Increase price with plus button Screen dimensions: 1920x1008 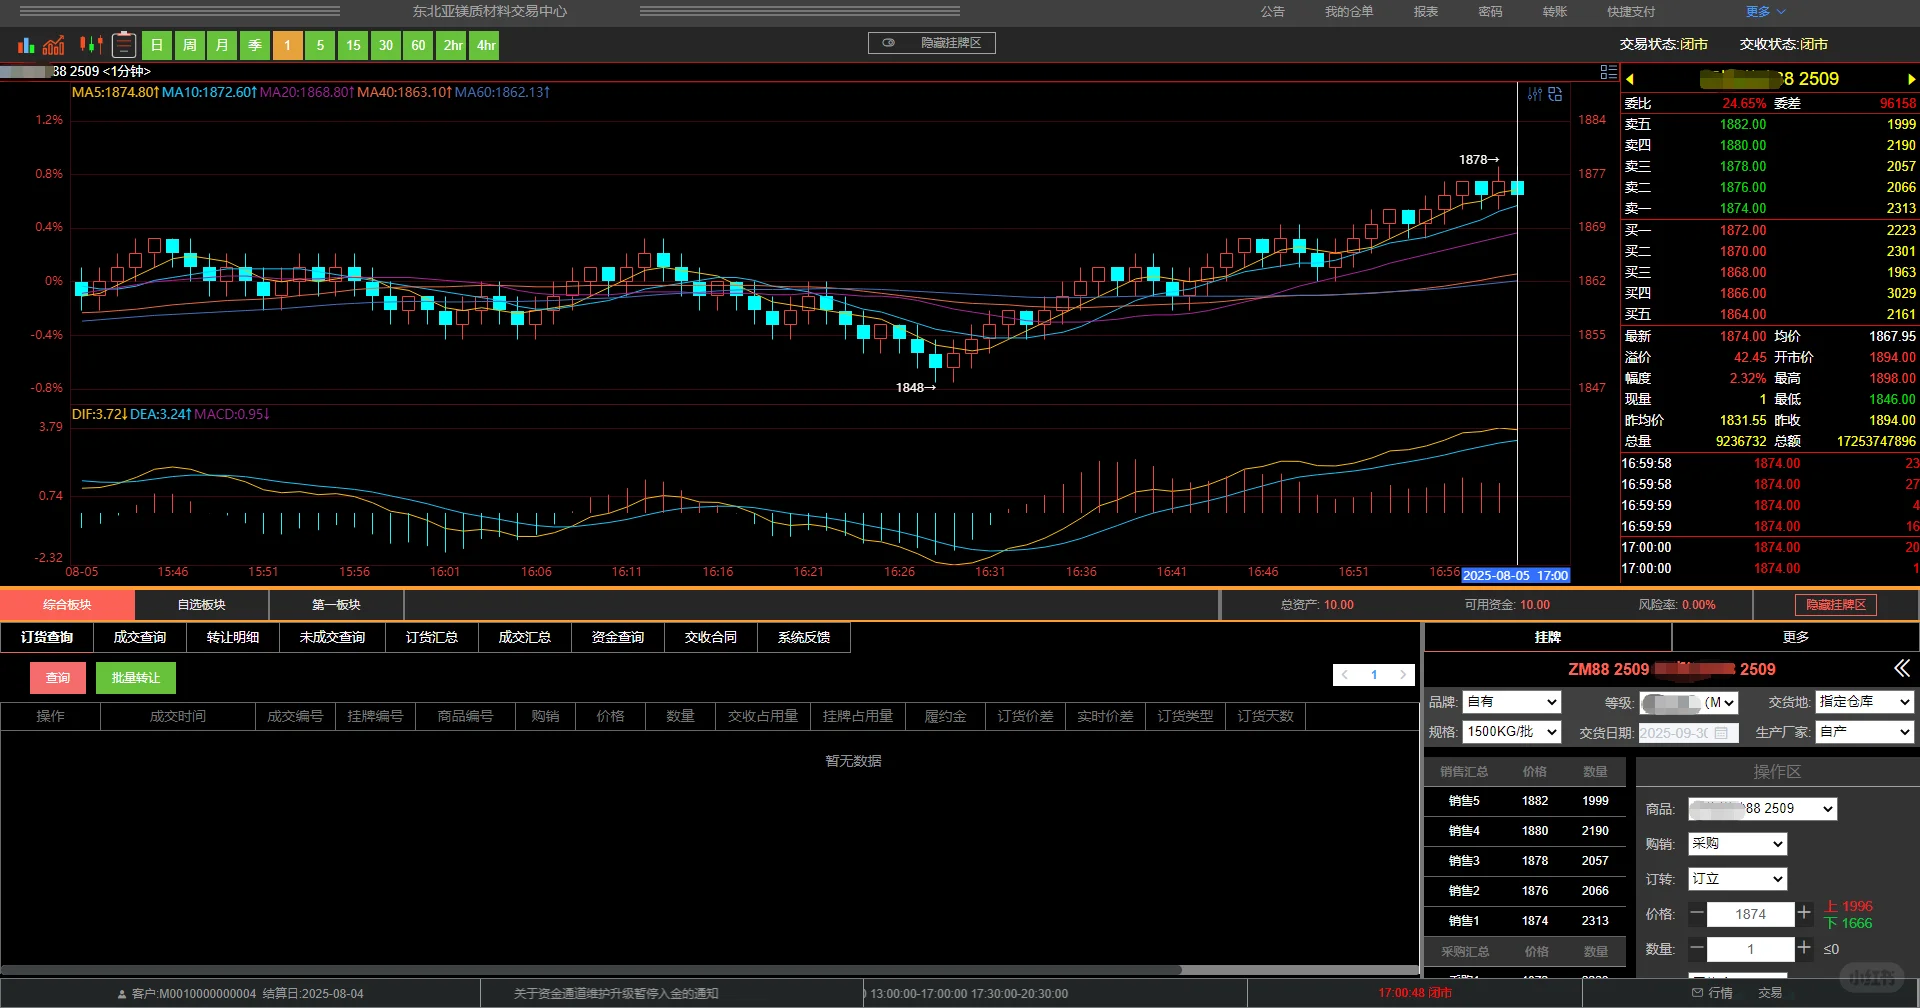[x=1804, y=913]
